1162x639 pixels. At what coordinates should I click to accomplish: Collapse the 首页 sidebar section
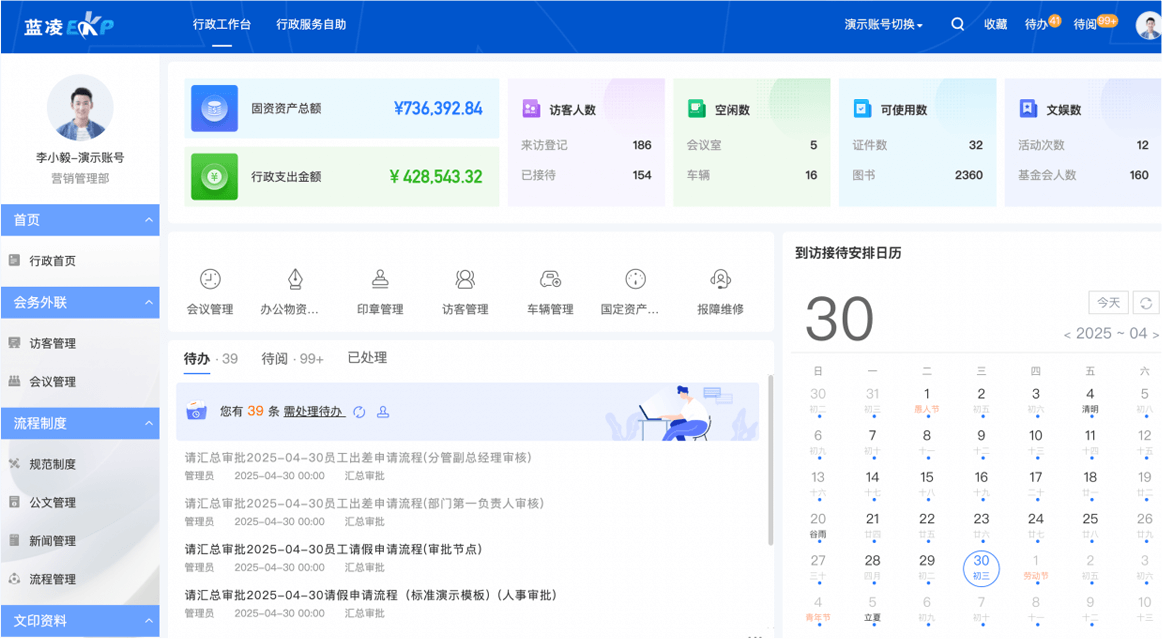coord(149,220)
